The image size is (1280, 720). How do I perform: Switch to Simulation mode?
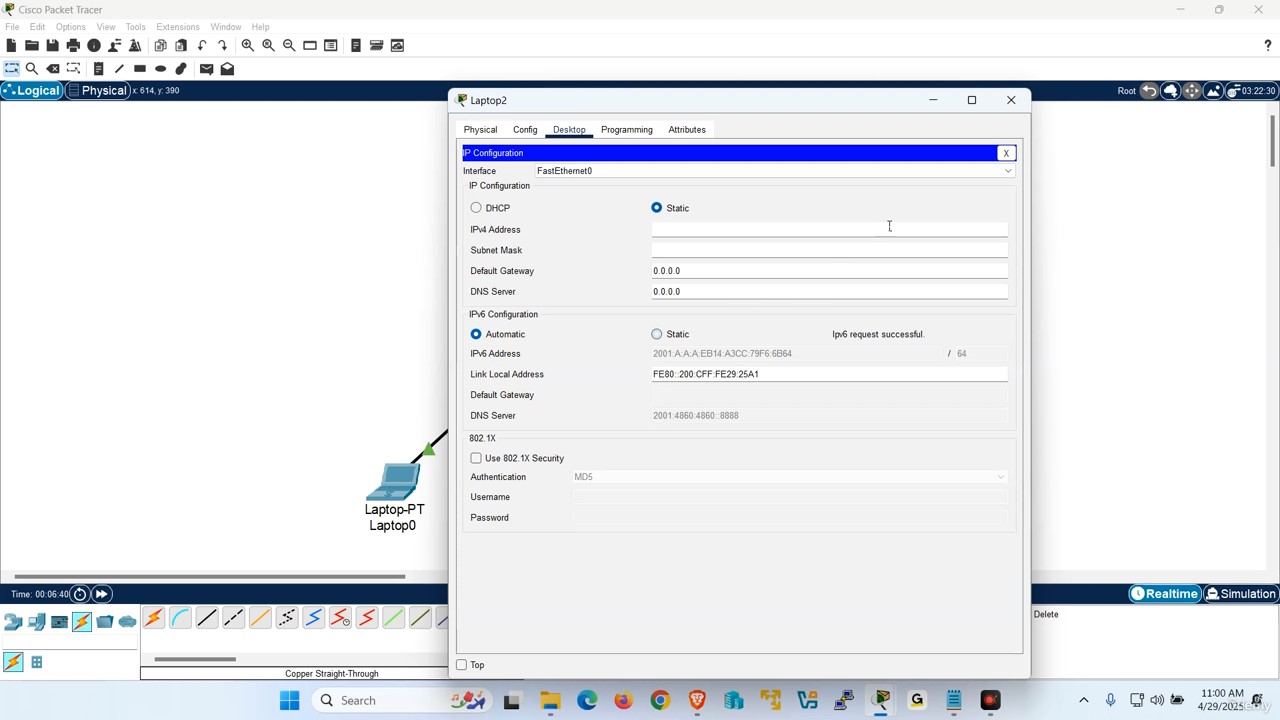(1241, 594)
